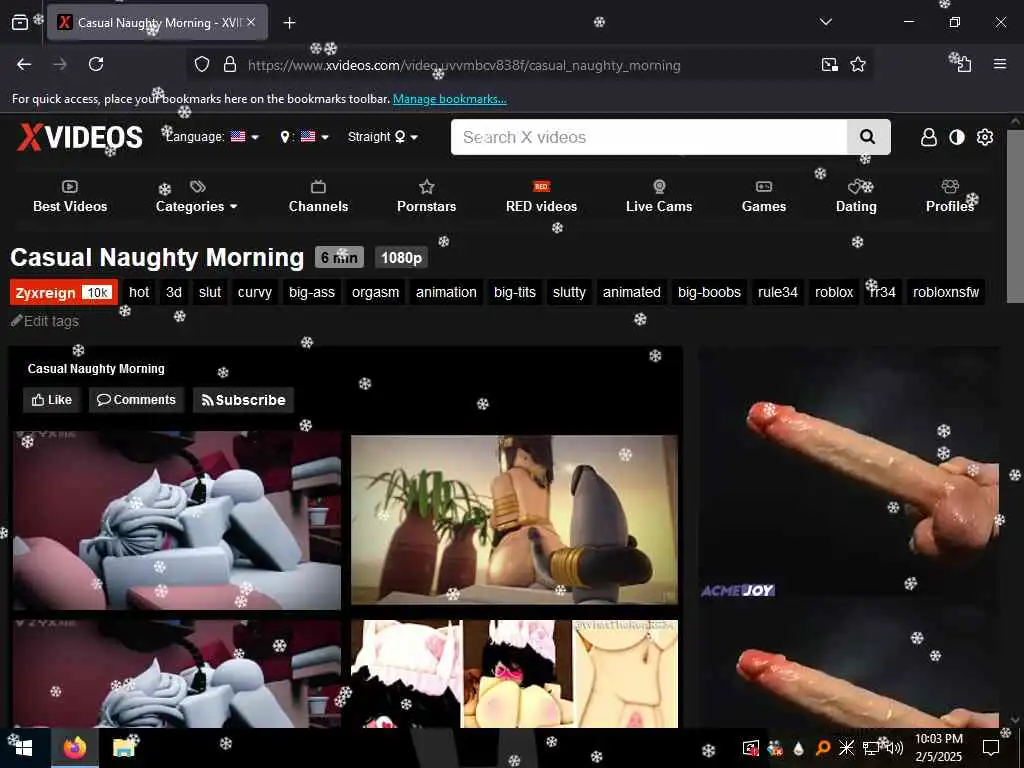Viewport: 1024px width, 768px height.
Task: Open the Profiles section
Action: click(x=950, y=197)
